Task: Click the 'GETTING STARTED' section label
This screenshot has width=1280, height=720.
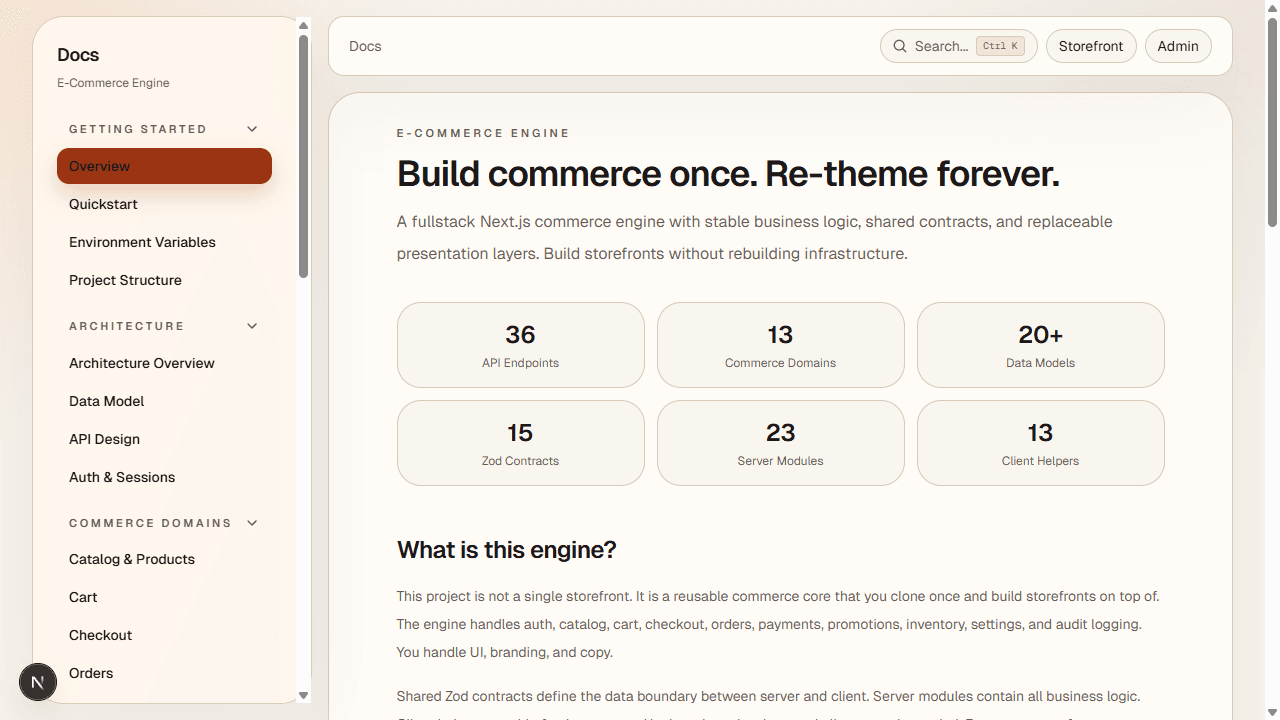Action: pyautogui.click(x=138, y=129)
